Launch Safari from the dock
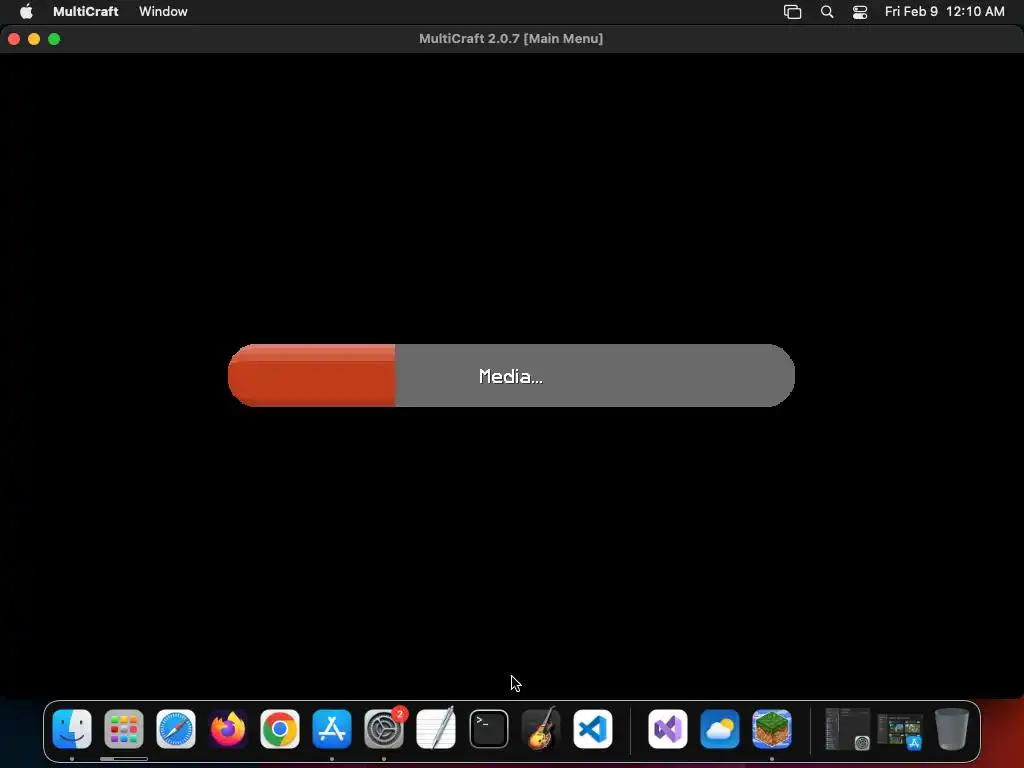 (176, 728)
